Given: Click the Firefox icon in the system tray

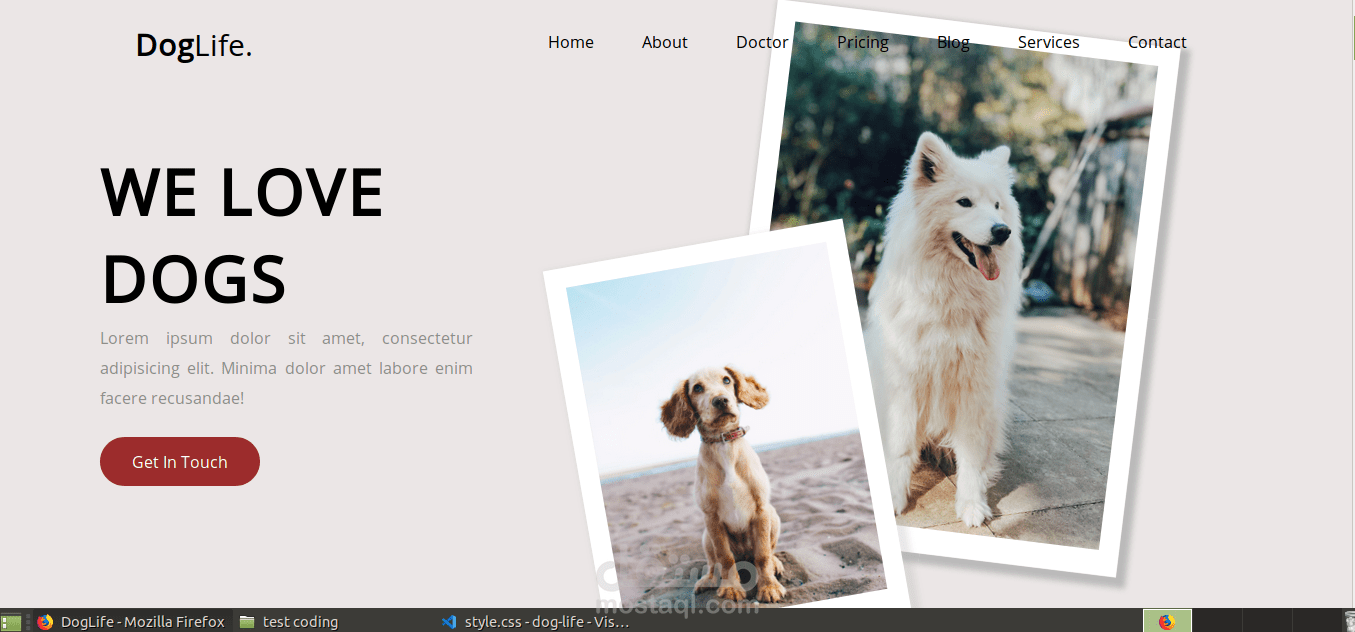Looking at the screenshot, I should (1168, 621).
